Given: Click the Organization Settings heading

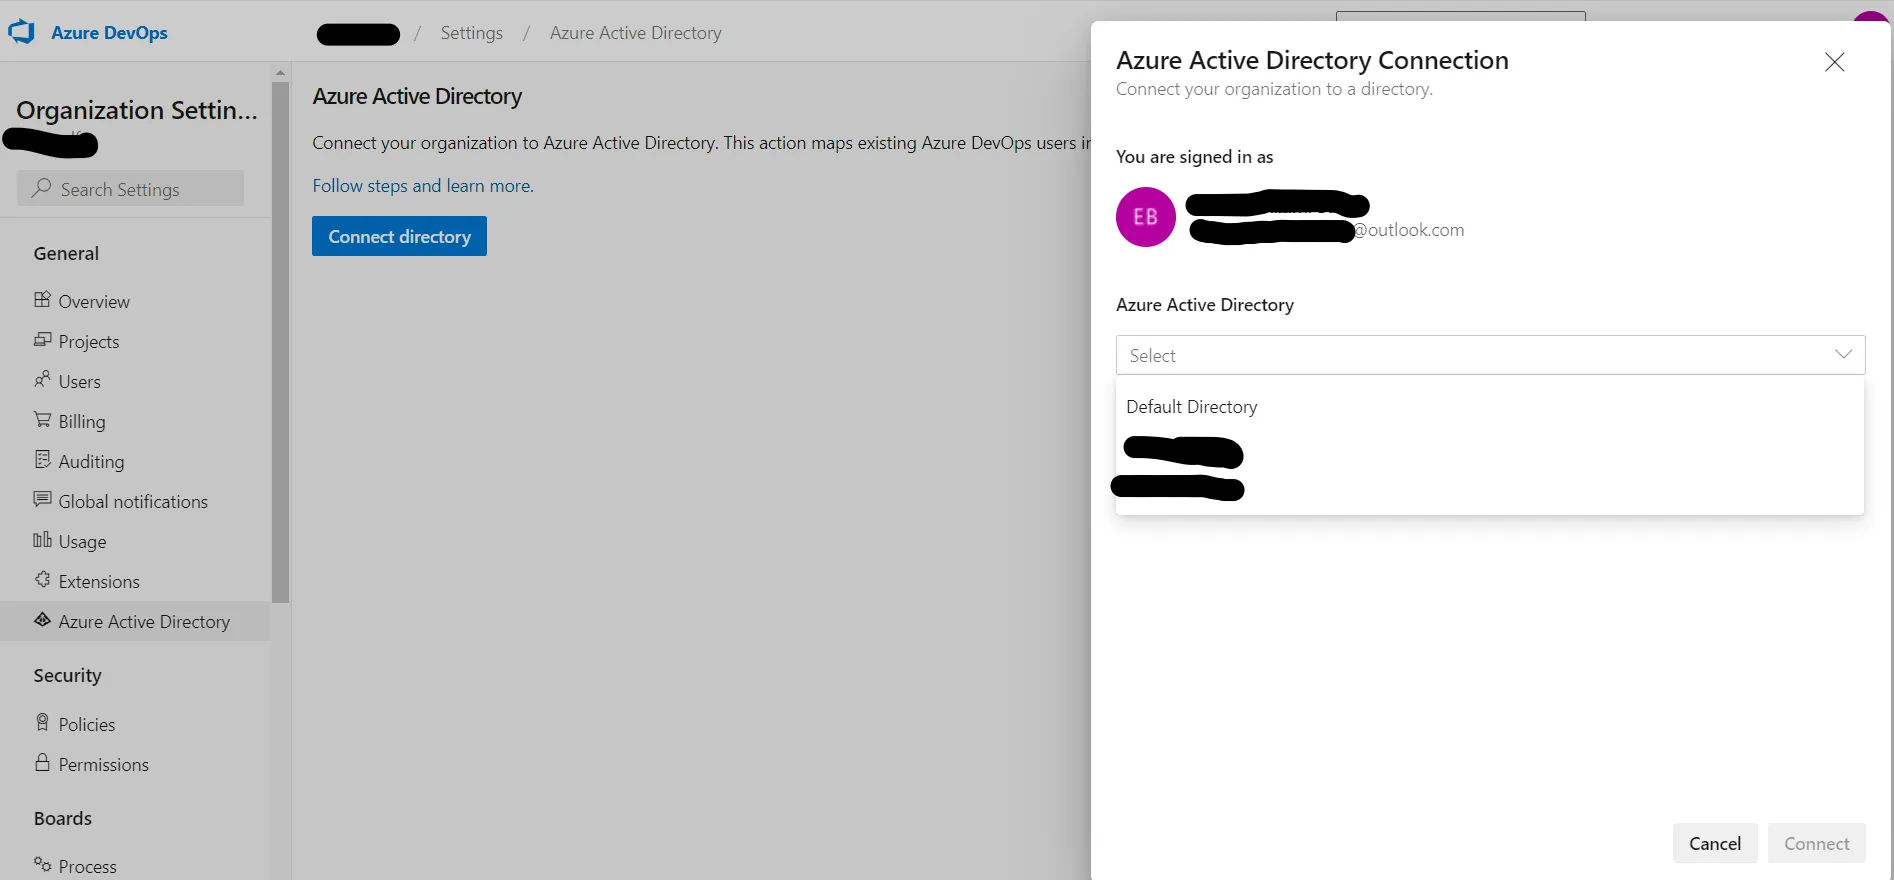Looking at the screenshot, I should tap(137, 110).
